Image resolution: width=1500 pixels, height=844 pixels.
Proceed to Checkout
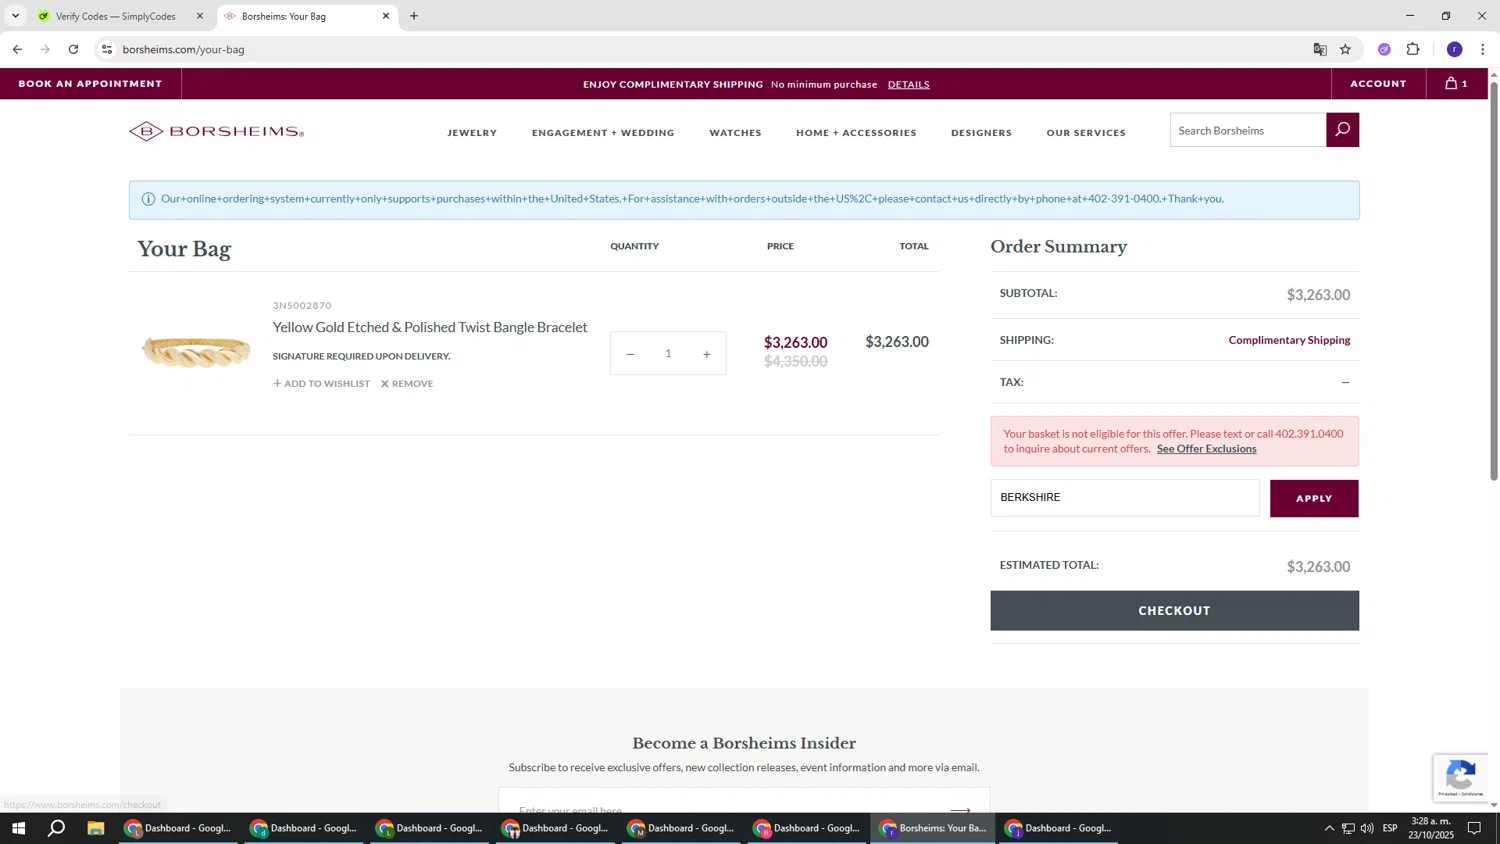point(1174,610)
